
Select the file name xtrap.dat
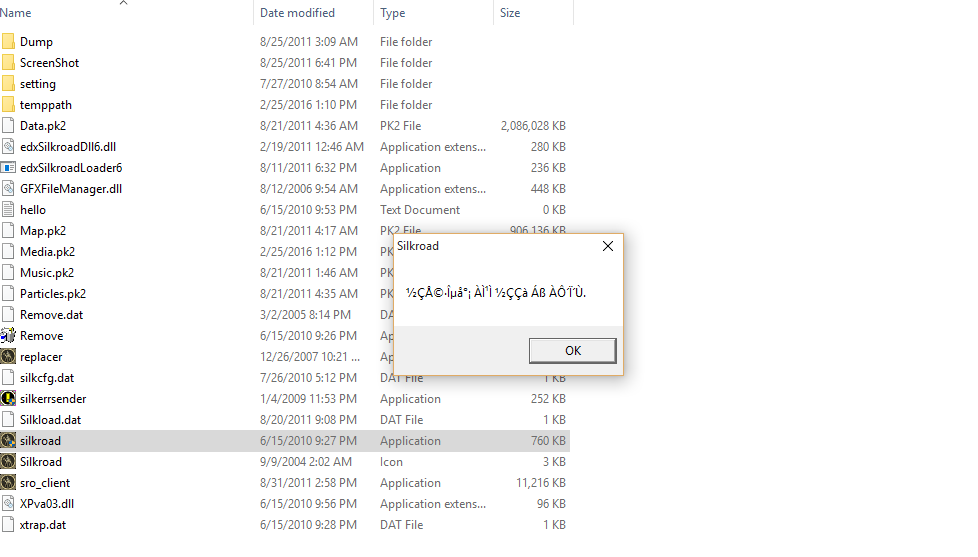coord(43,525)
